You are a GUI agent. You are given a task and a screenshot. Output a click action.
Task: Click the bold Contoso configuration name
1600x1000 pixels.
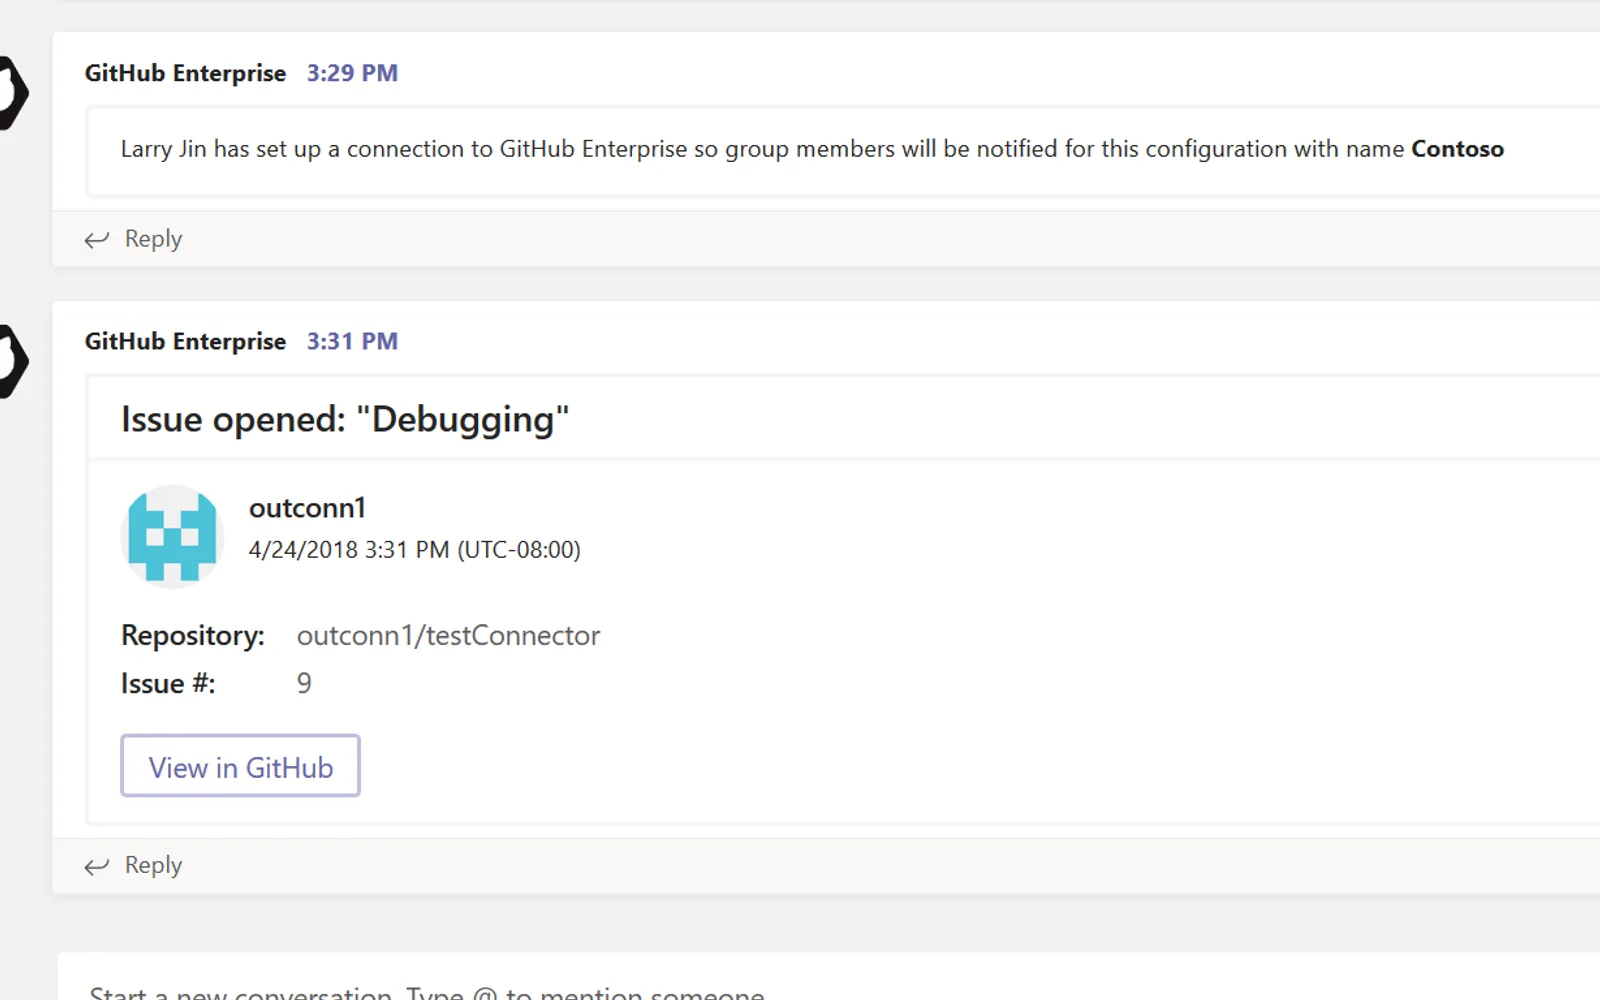pyautogui.click(x=1457, y=149)
